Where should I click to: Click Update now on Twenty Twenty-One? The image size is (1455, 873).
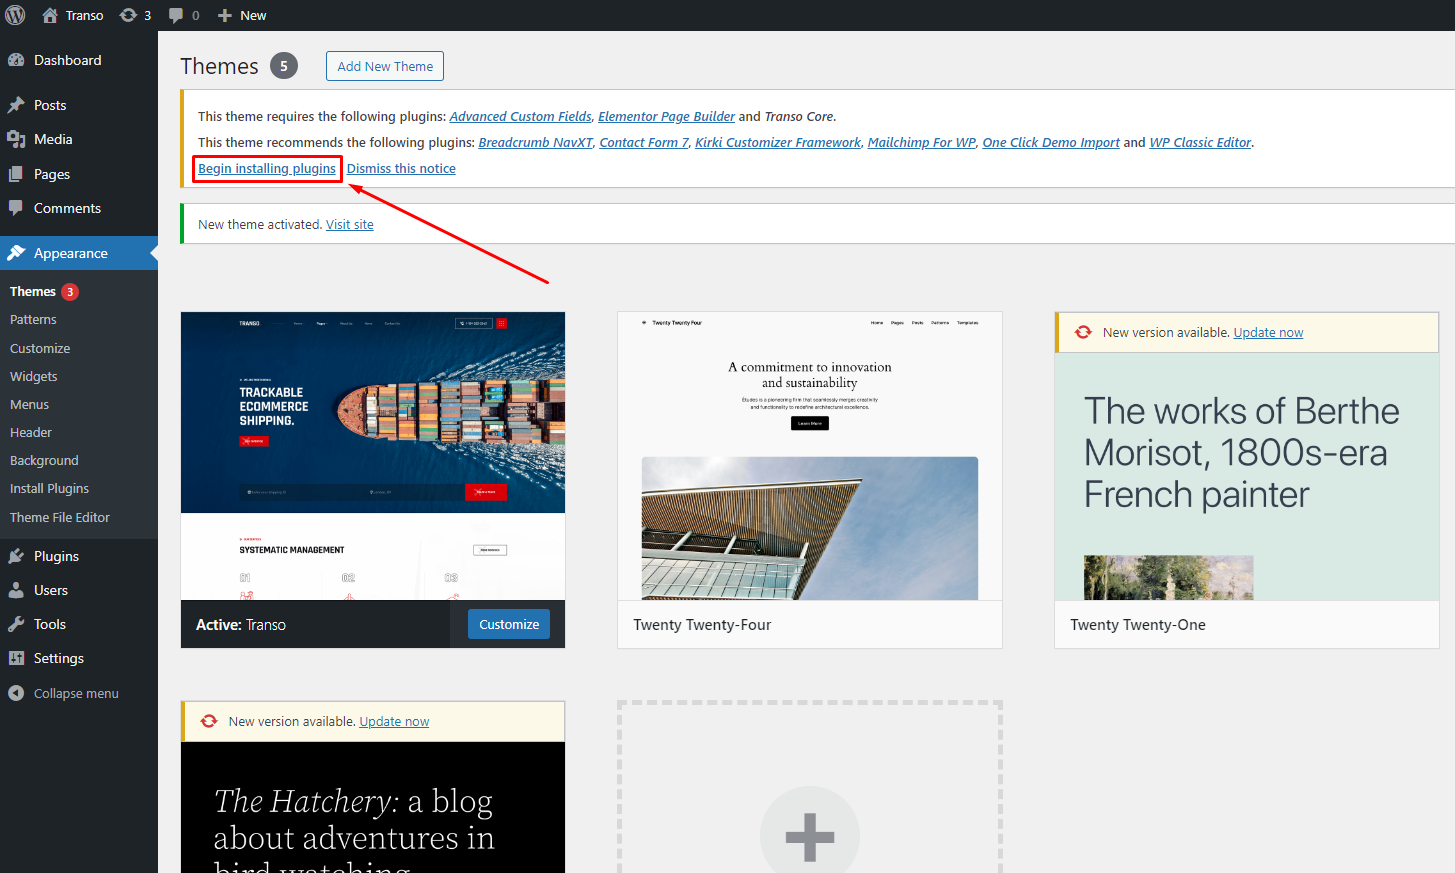pos(1268,332)
